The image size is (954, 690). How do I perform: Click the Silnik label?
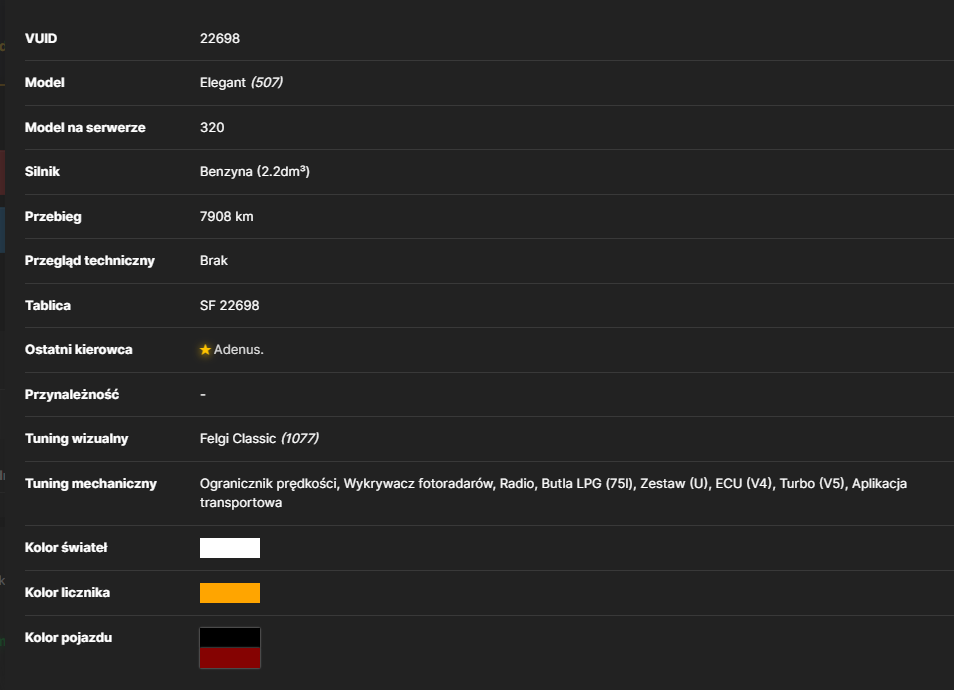click(x=42, y=172)
